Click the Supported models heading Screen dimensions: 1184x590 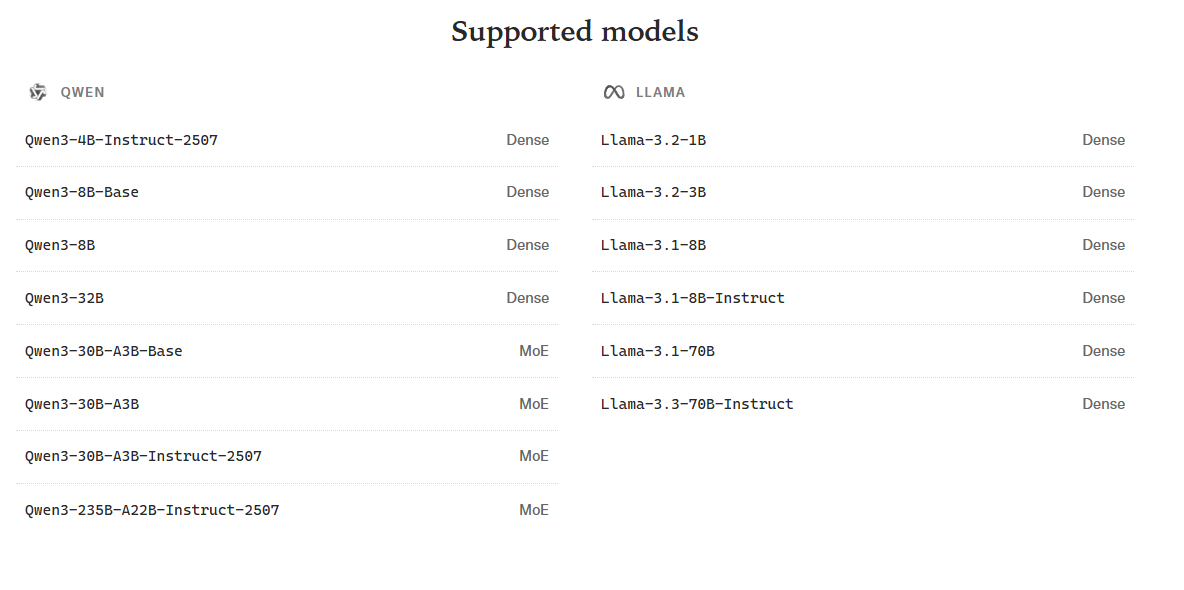tap(574, 32)
